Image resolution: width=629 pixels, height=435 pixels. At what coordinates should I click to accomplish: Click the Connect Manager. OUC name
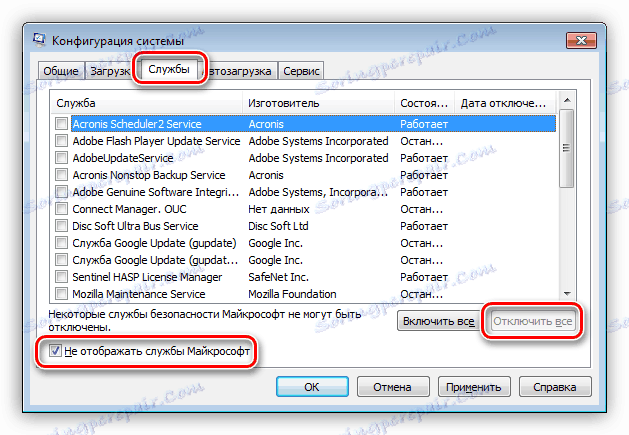pos(129,209)
